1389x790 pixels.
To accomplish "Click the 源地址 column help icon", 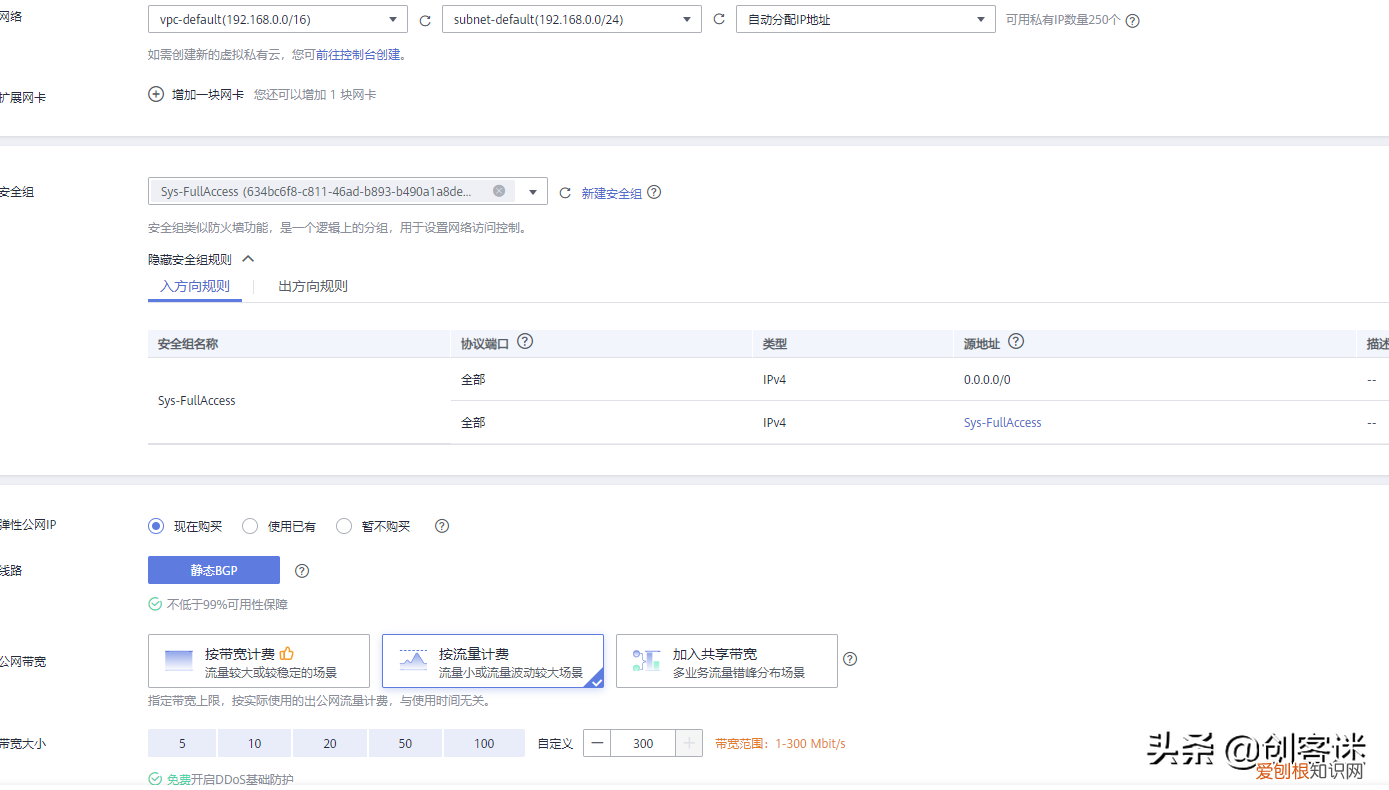I will [x=1016, y=341].
